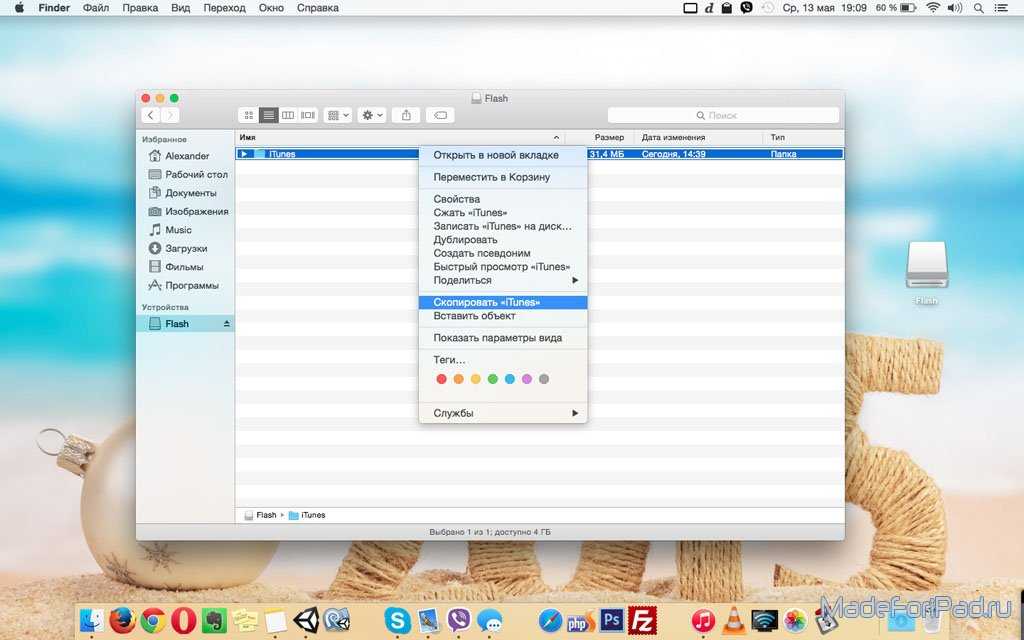Sort by Тип column header
1024x640 pixels.
pos(803,138)
